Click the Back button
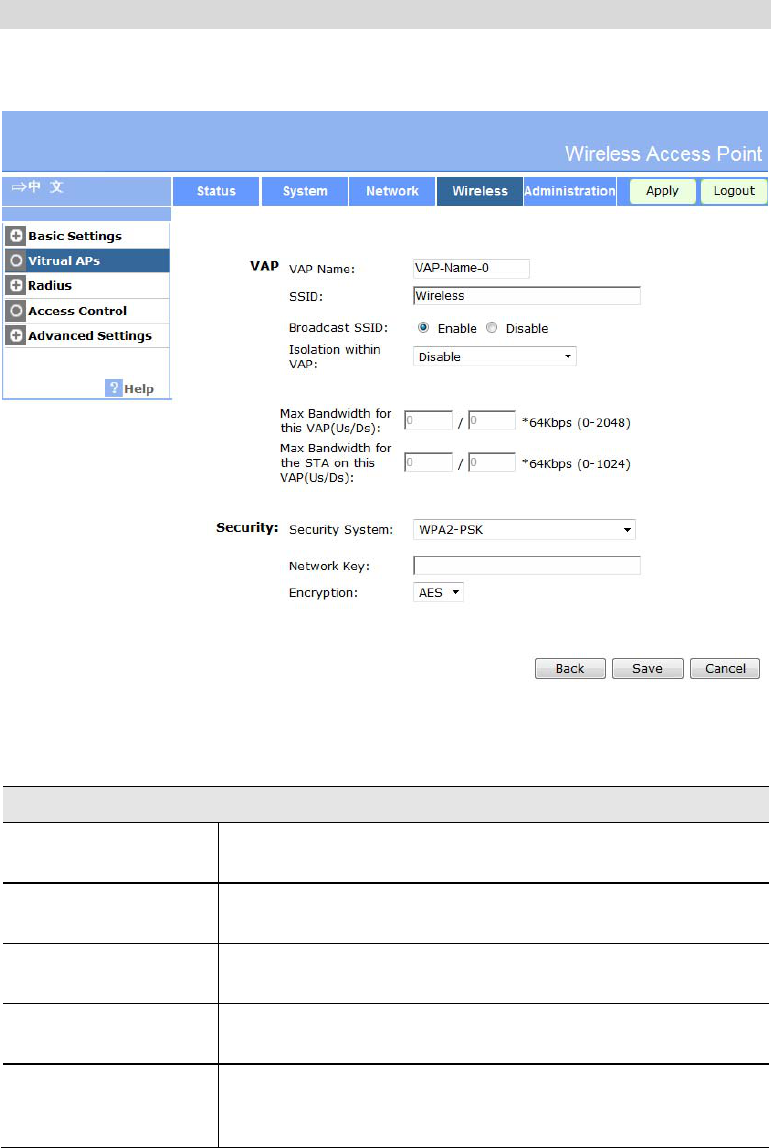Viewport: 771px width, 1148px height. (570, 668)
